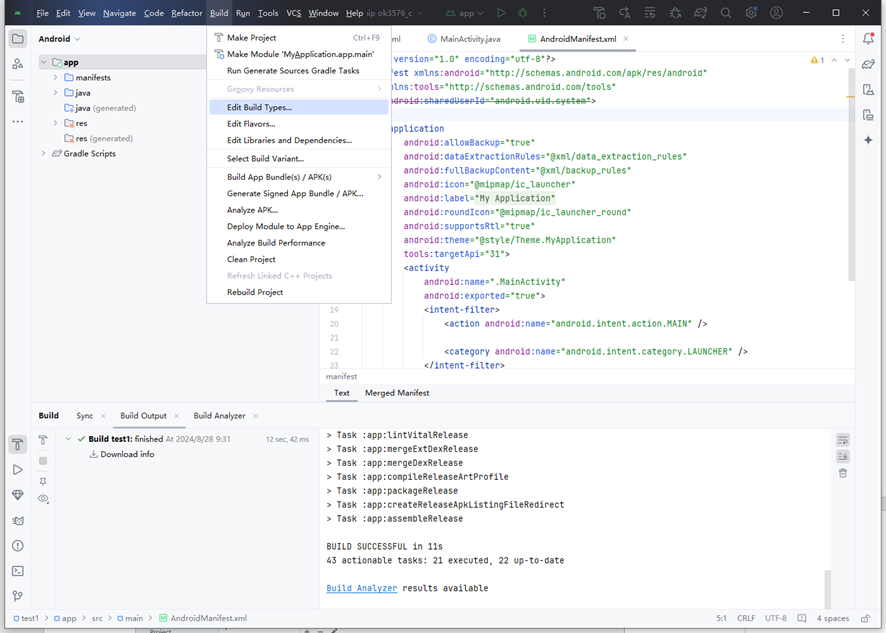
Task: Select Make Project menu item
Action: tap(299, 38)
